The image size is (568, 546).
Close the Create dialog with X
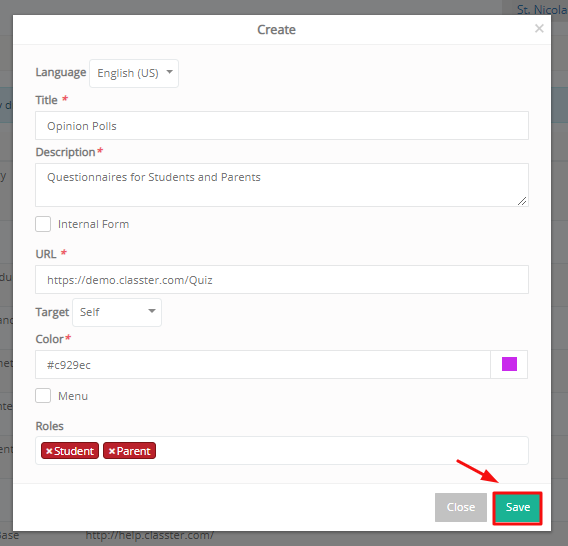539,28
